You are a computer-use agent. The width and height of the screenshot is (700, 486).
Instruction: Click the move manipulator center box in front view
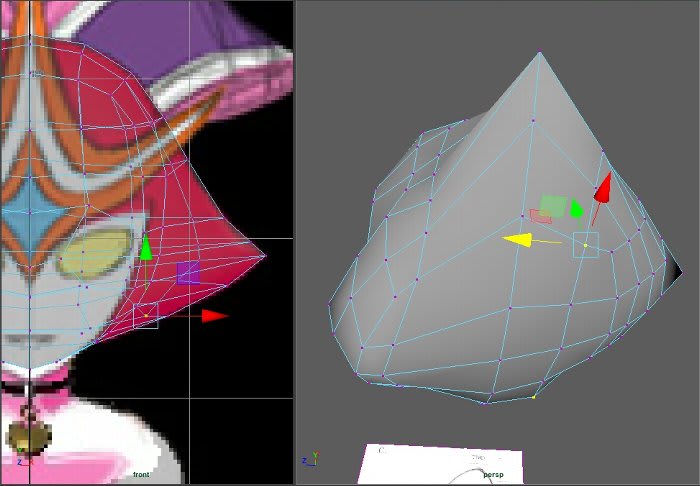tap(146, 316)
